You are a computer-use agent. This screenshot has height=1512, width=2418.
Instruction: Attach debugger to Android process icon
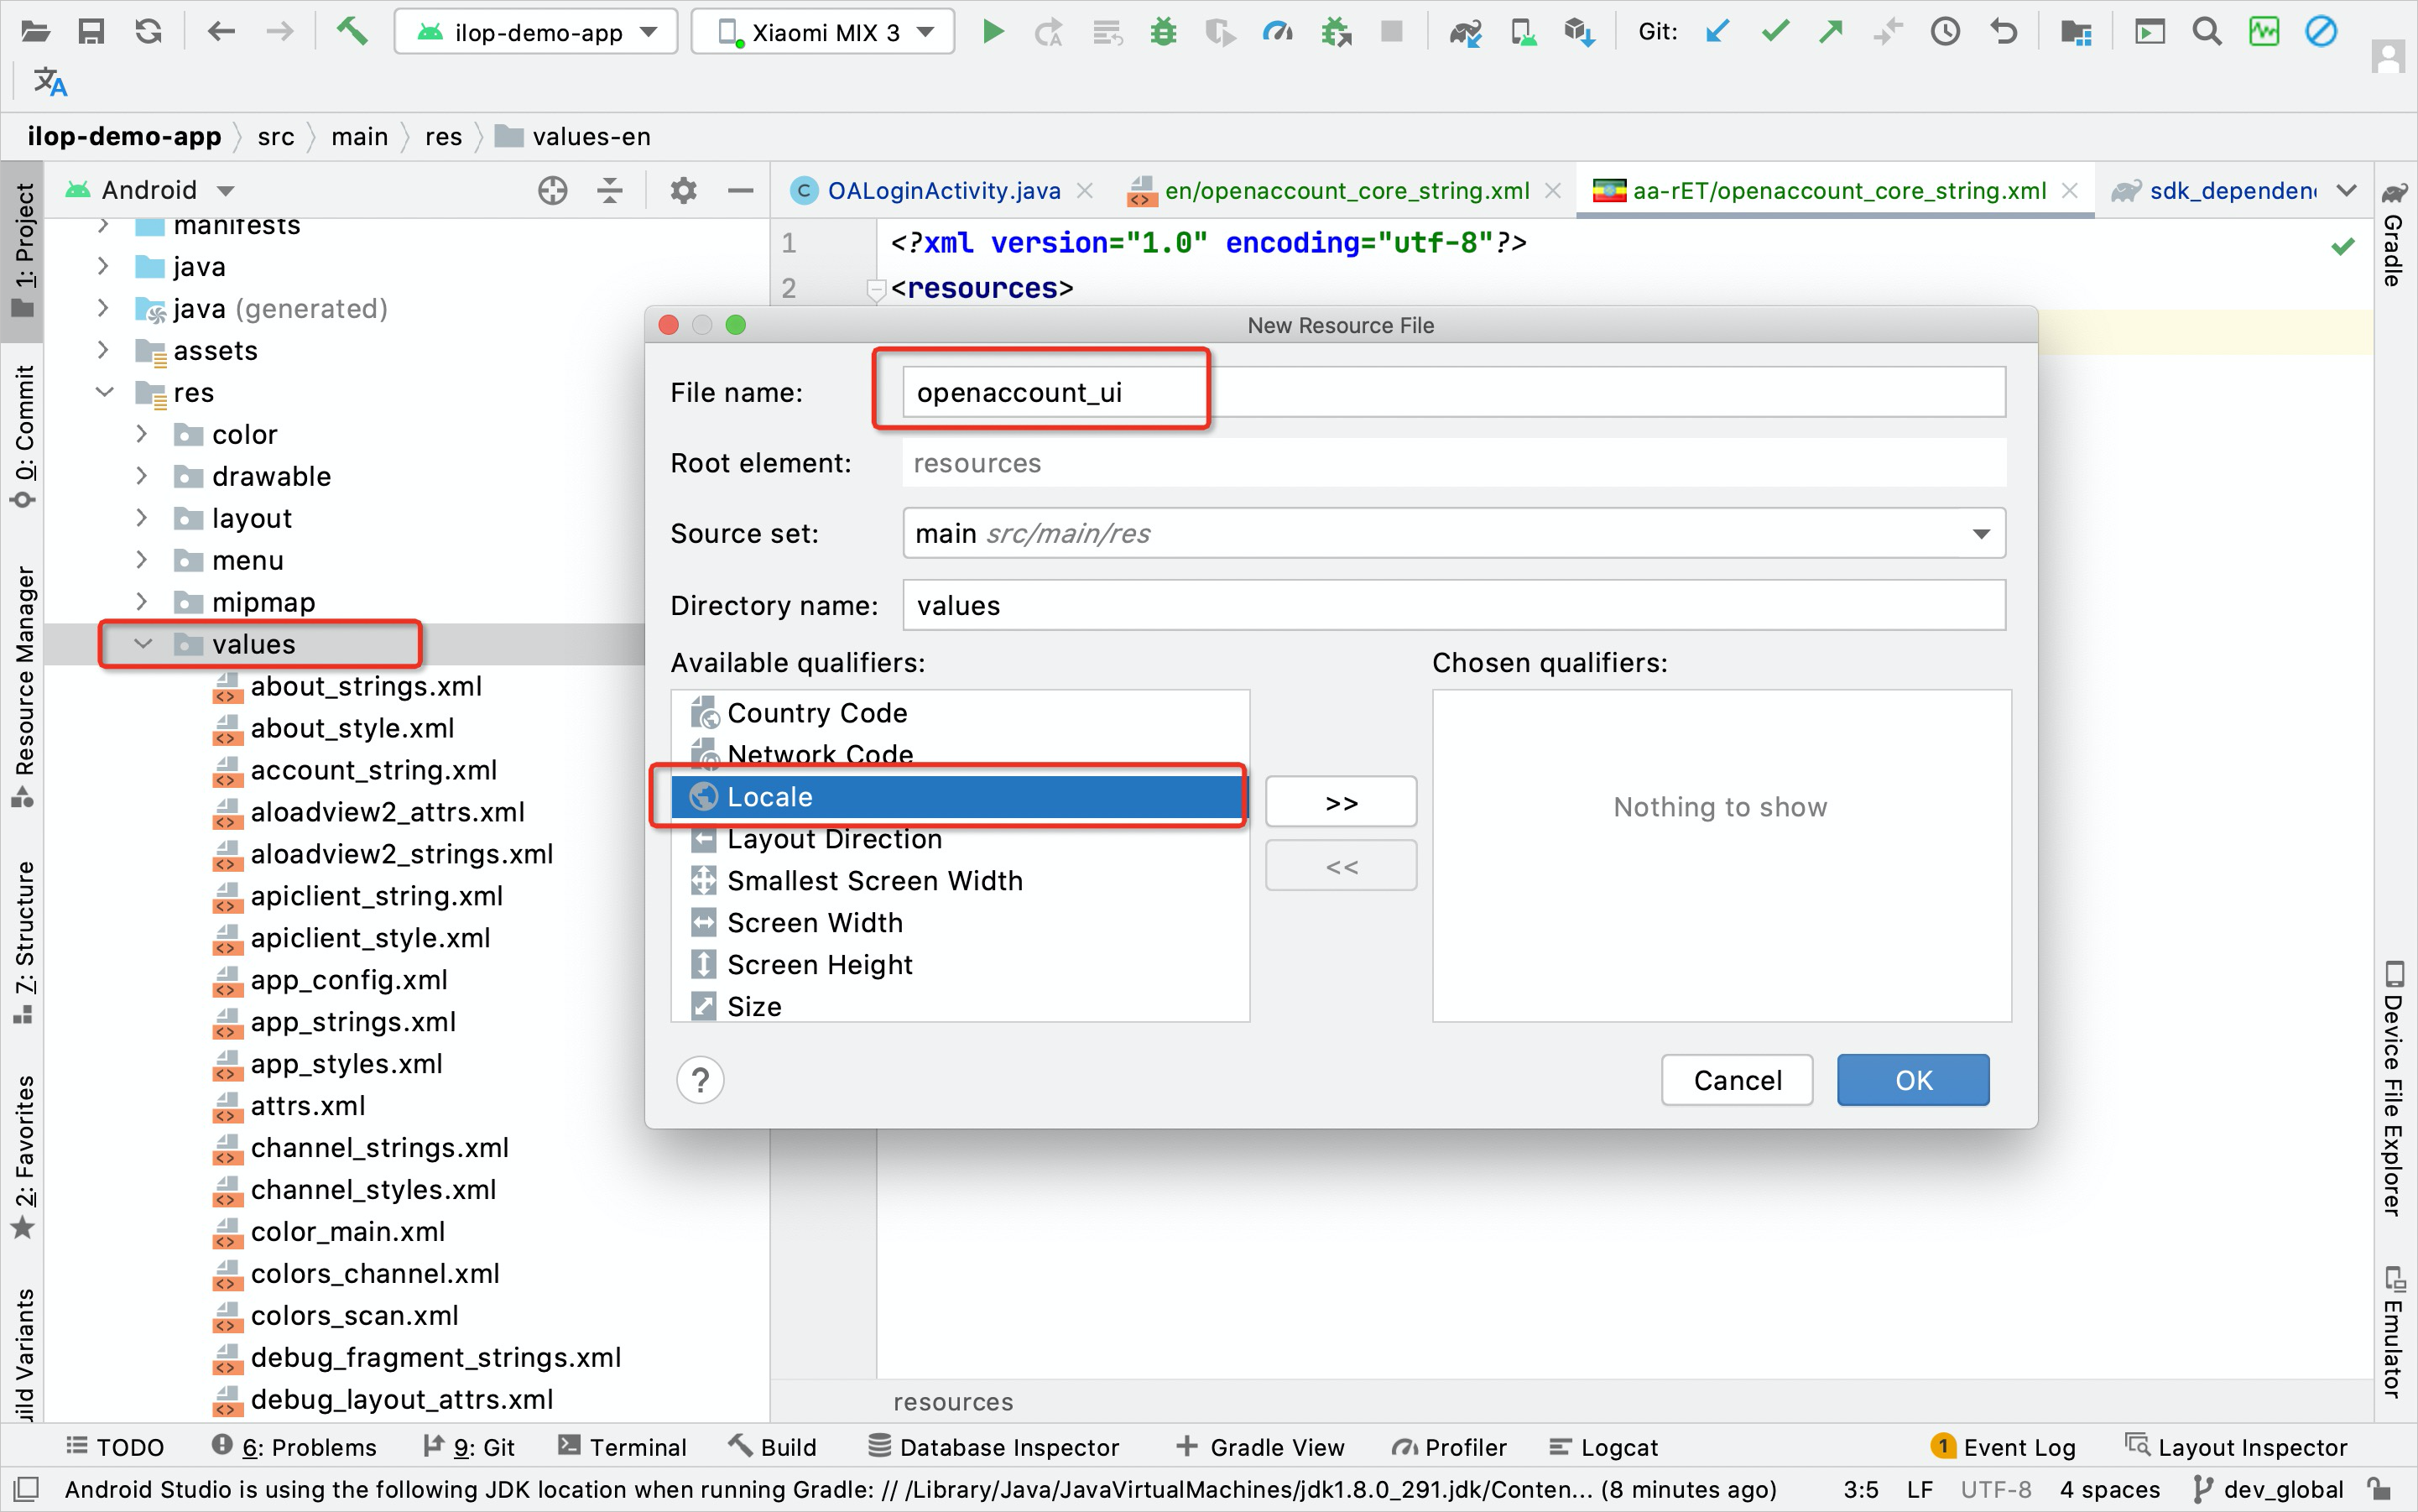click(1336, 32)
